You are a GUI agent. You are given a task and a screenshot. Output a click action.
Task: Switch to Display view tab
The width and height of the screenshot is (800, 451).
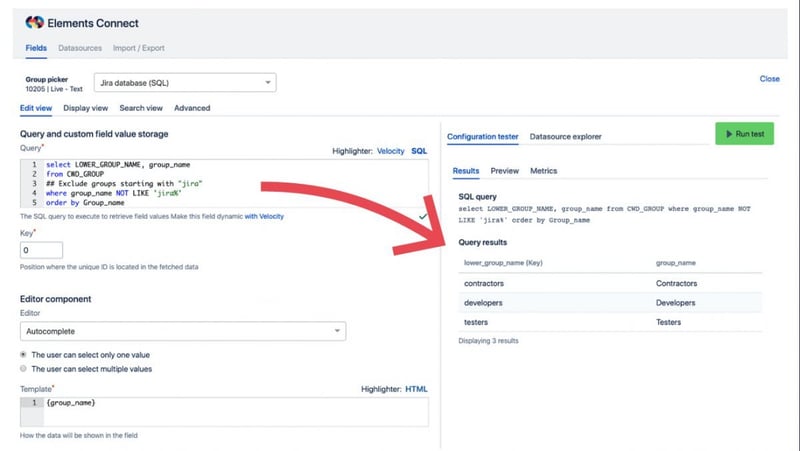point(85,108)
